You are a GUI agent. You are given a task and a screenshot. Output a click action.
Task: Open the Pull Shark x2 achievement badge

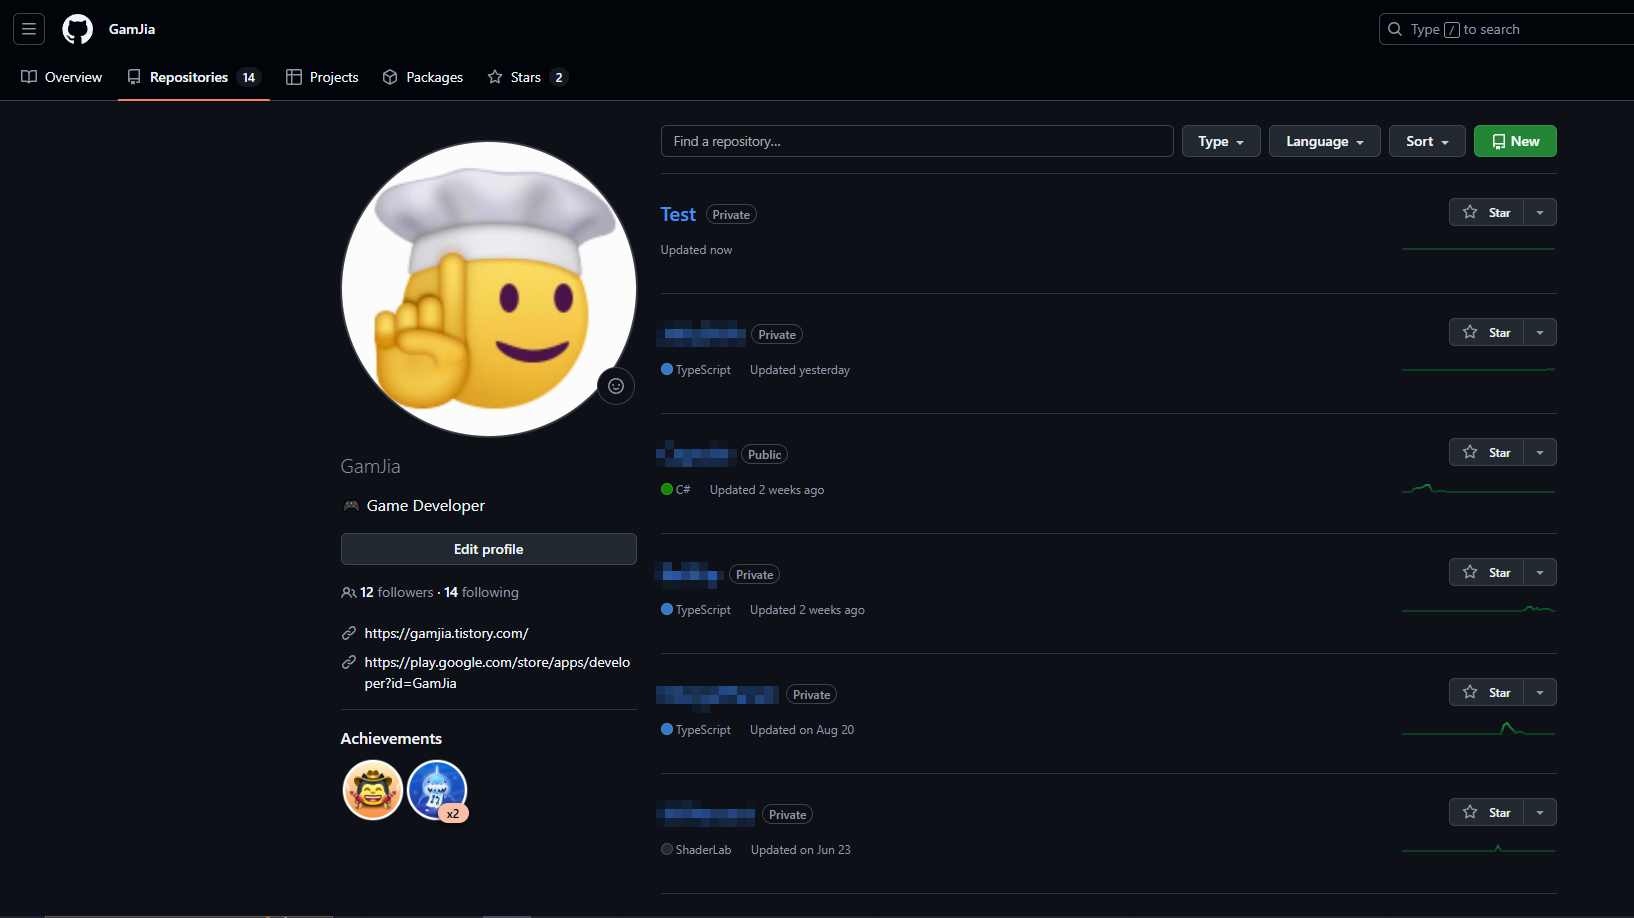(437, 790)
